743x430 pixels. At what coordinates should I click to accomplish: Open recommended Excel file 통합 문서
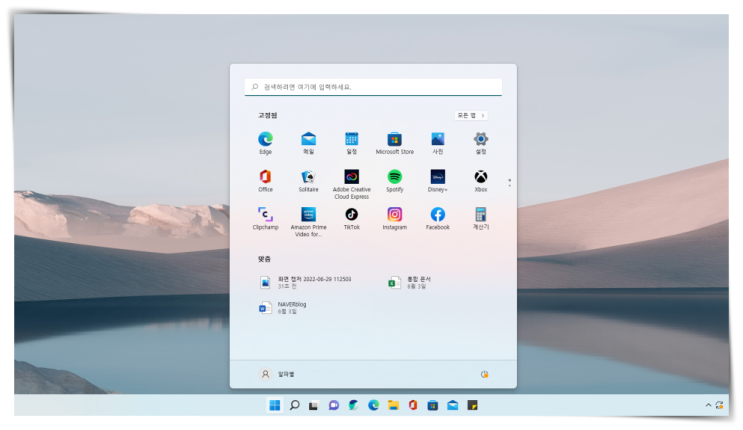click(x=410, y=283)
